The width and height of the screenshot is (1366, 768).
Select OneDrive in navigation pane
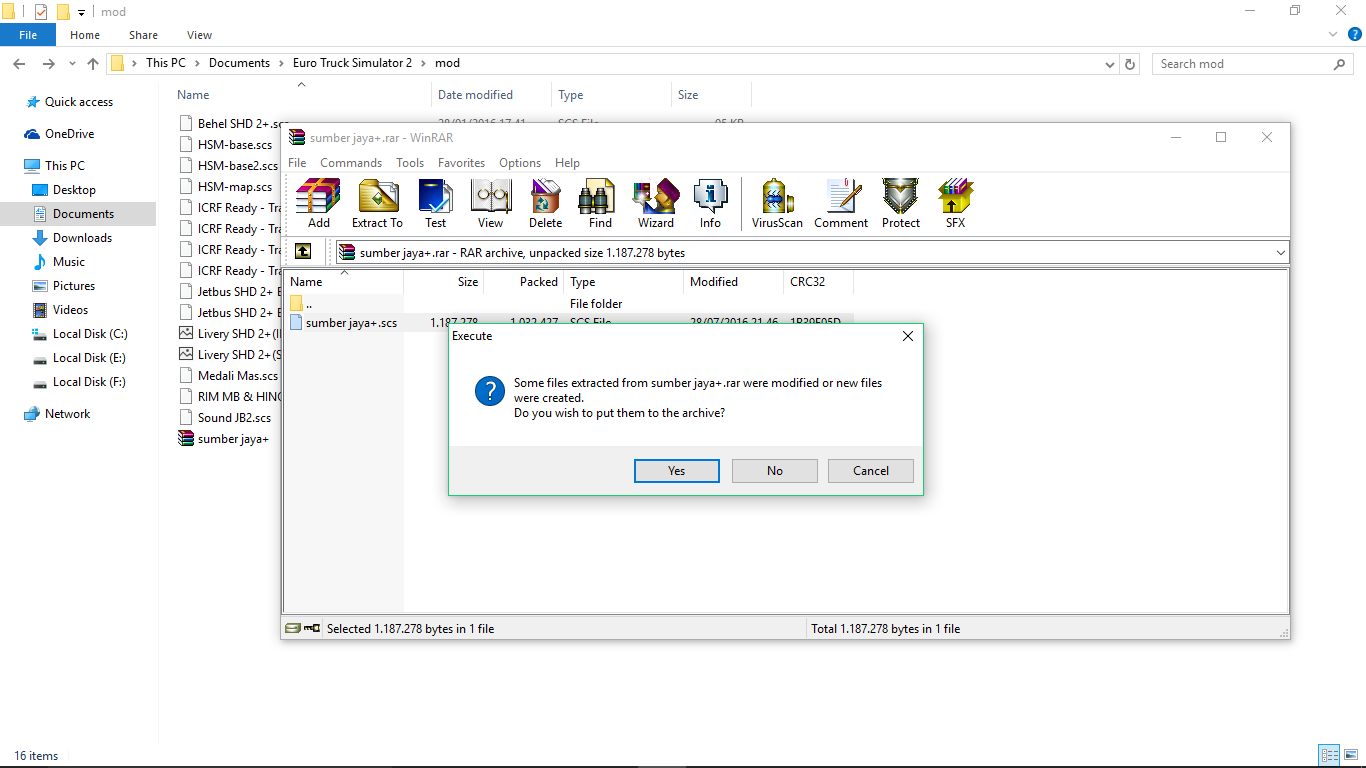pos(69,134)
